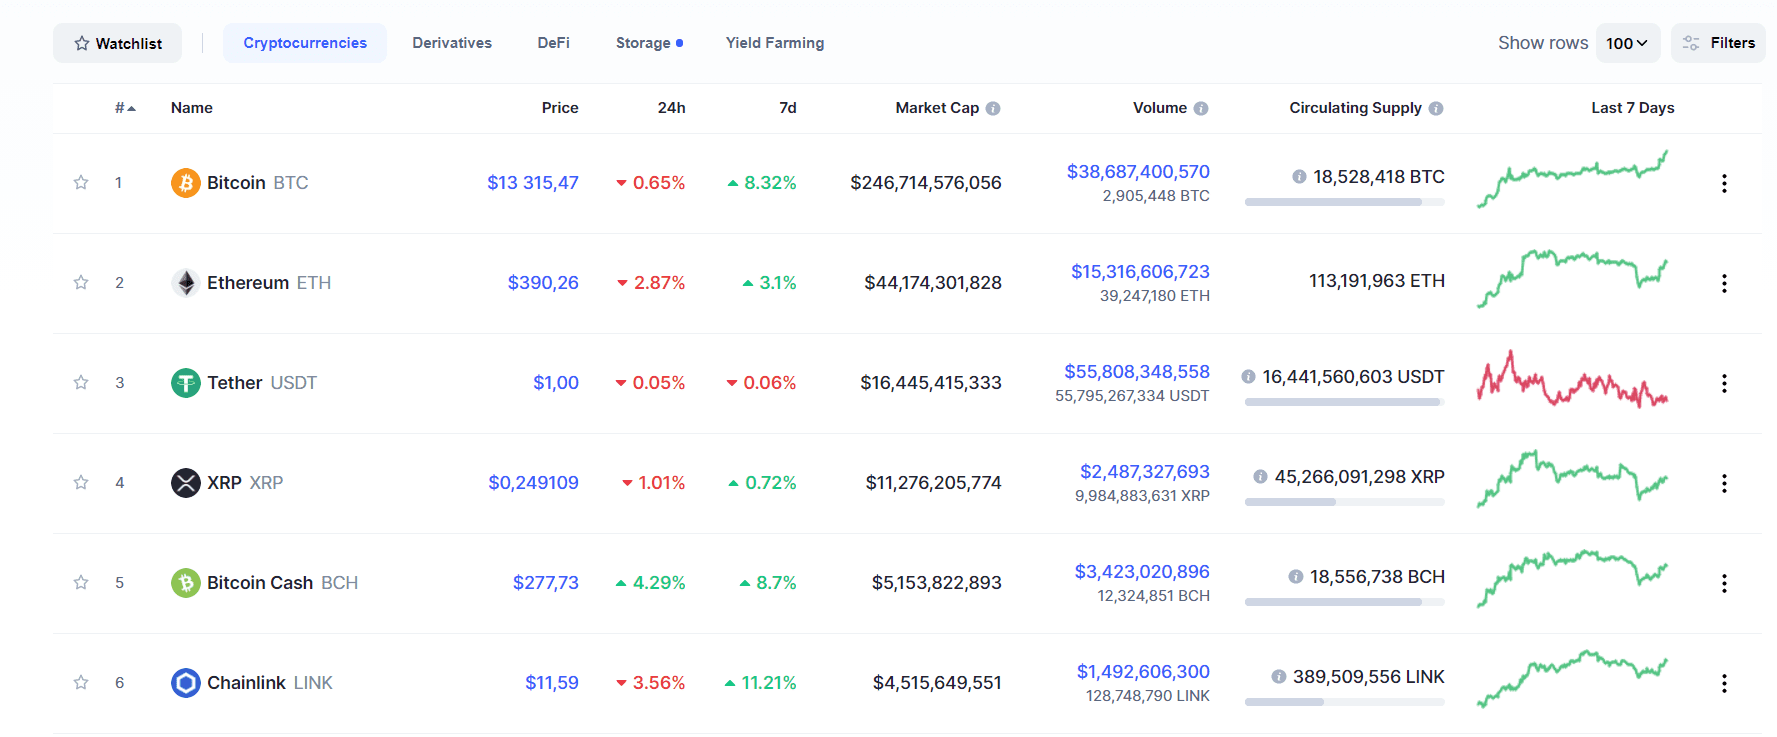Open the three-dot menu for XRP

(x=1724, y=483)
